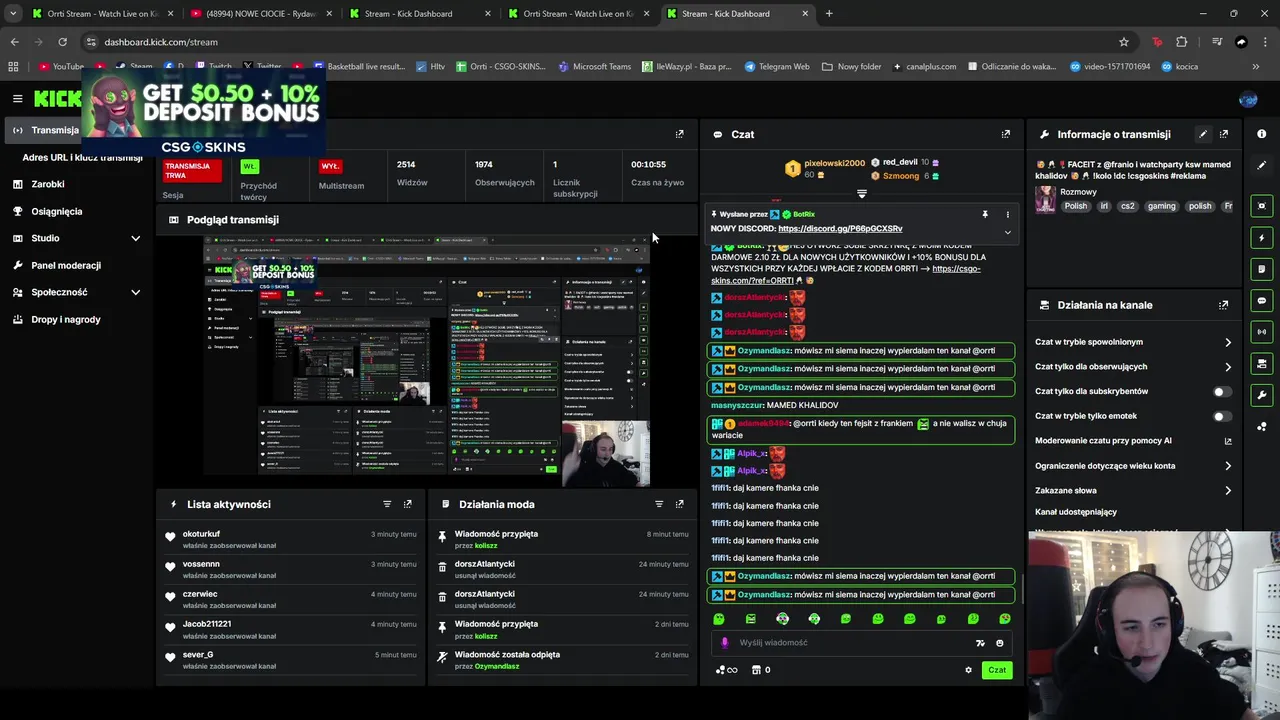
Task: Expand Czat tylko dla obserwujących options
Action: tap(1228, 367)
